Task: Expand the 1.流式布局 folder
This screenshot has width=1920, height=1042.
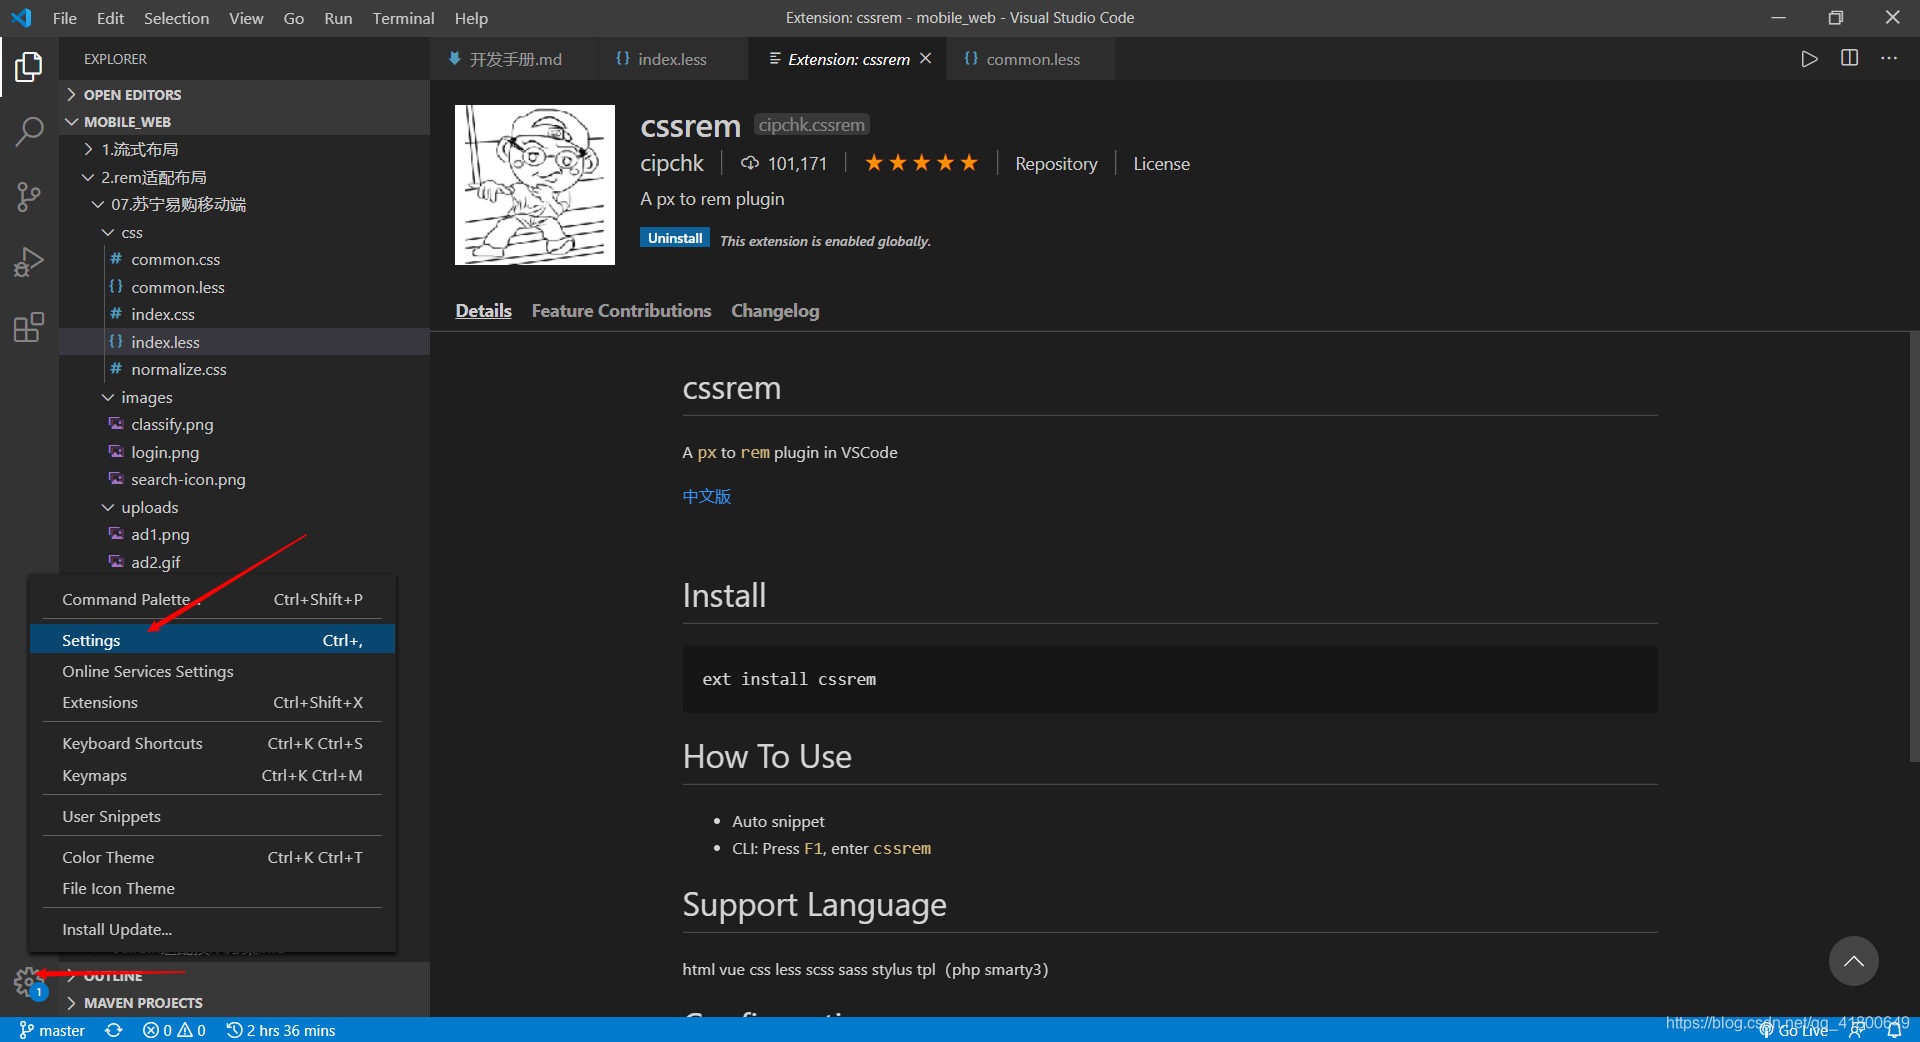Action: tap(245, 149)
